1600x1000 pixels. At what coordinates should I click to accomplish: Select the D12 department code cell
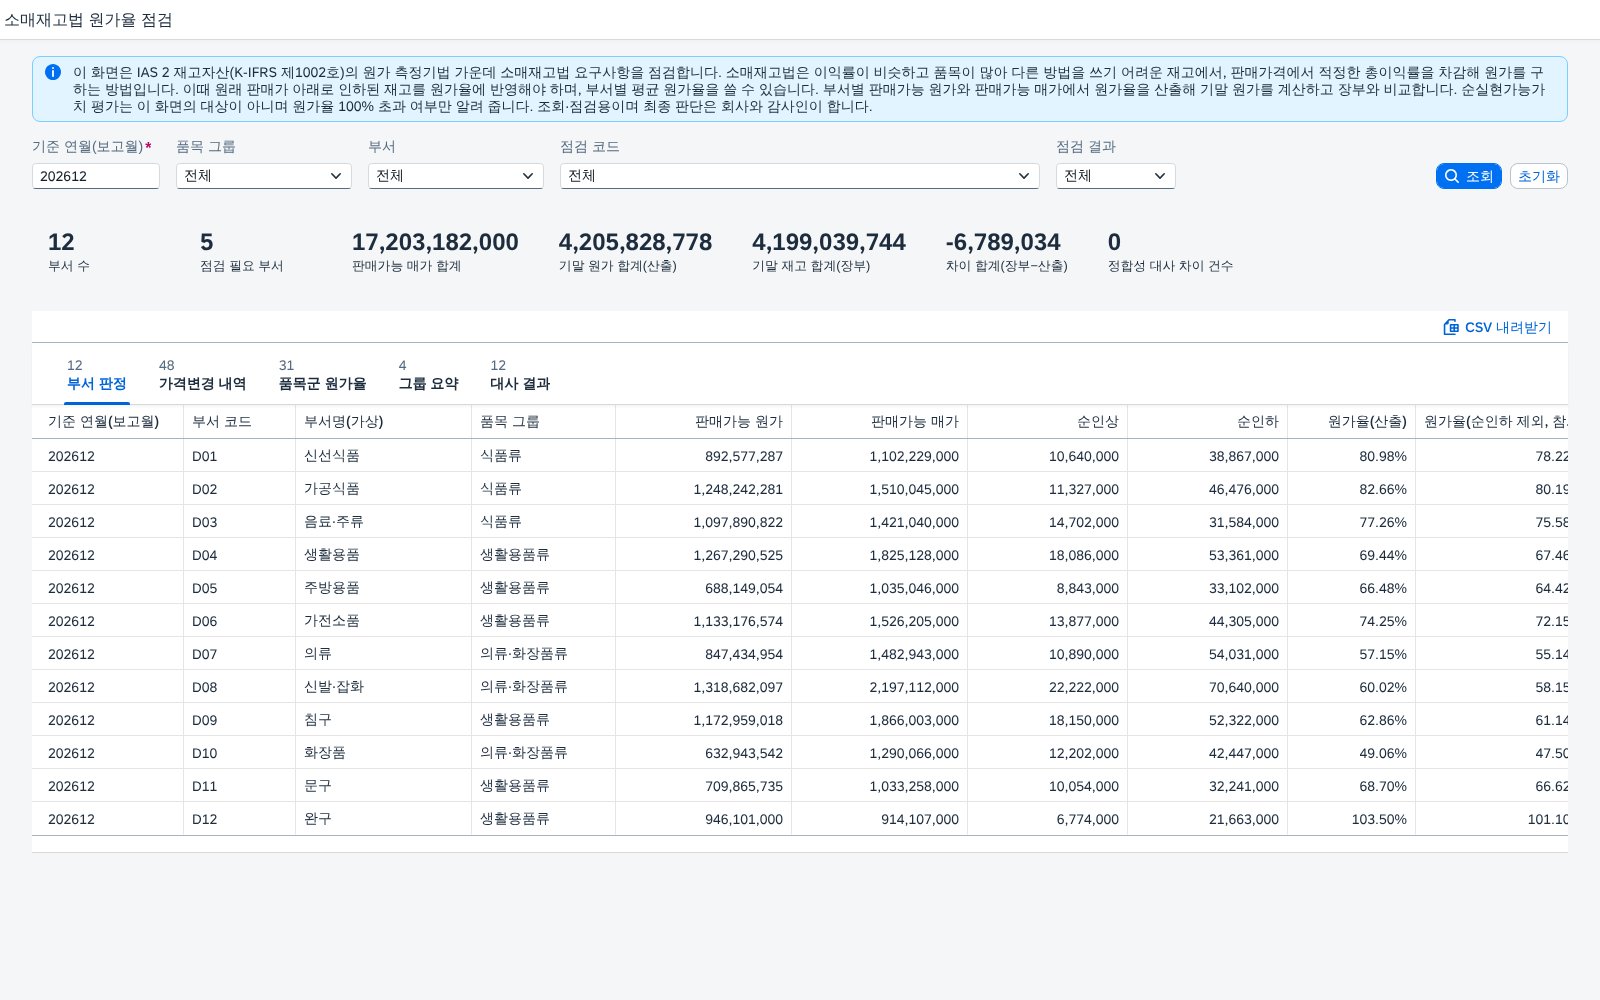[x=240, y=819]
